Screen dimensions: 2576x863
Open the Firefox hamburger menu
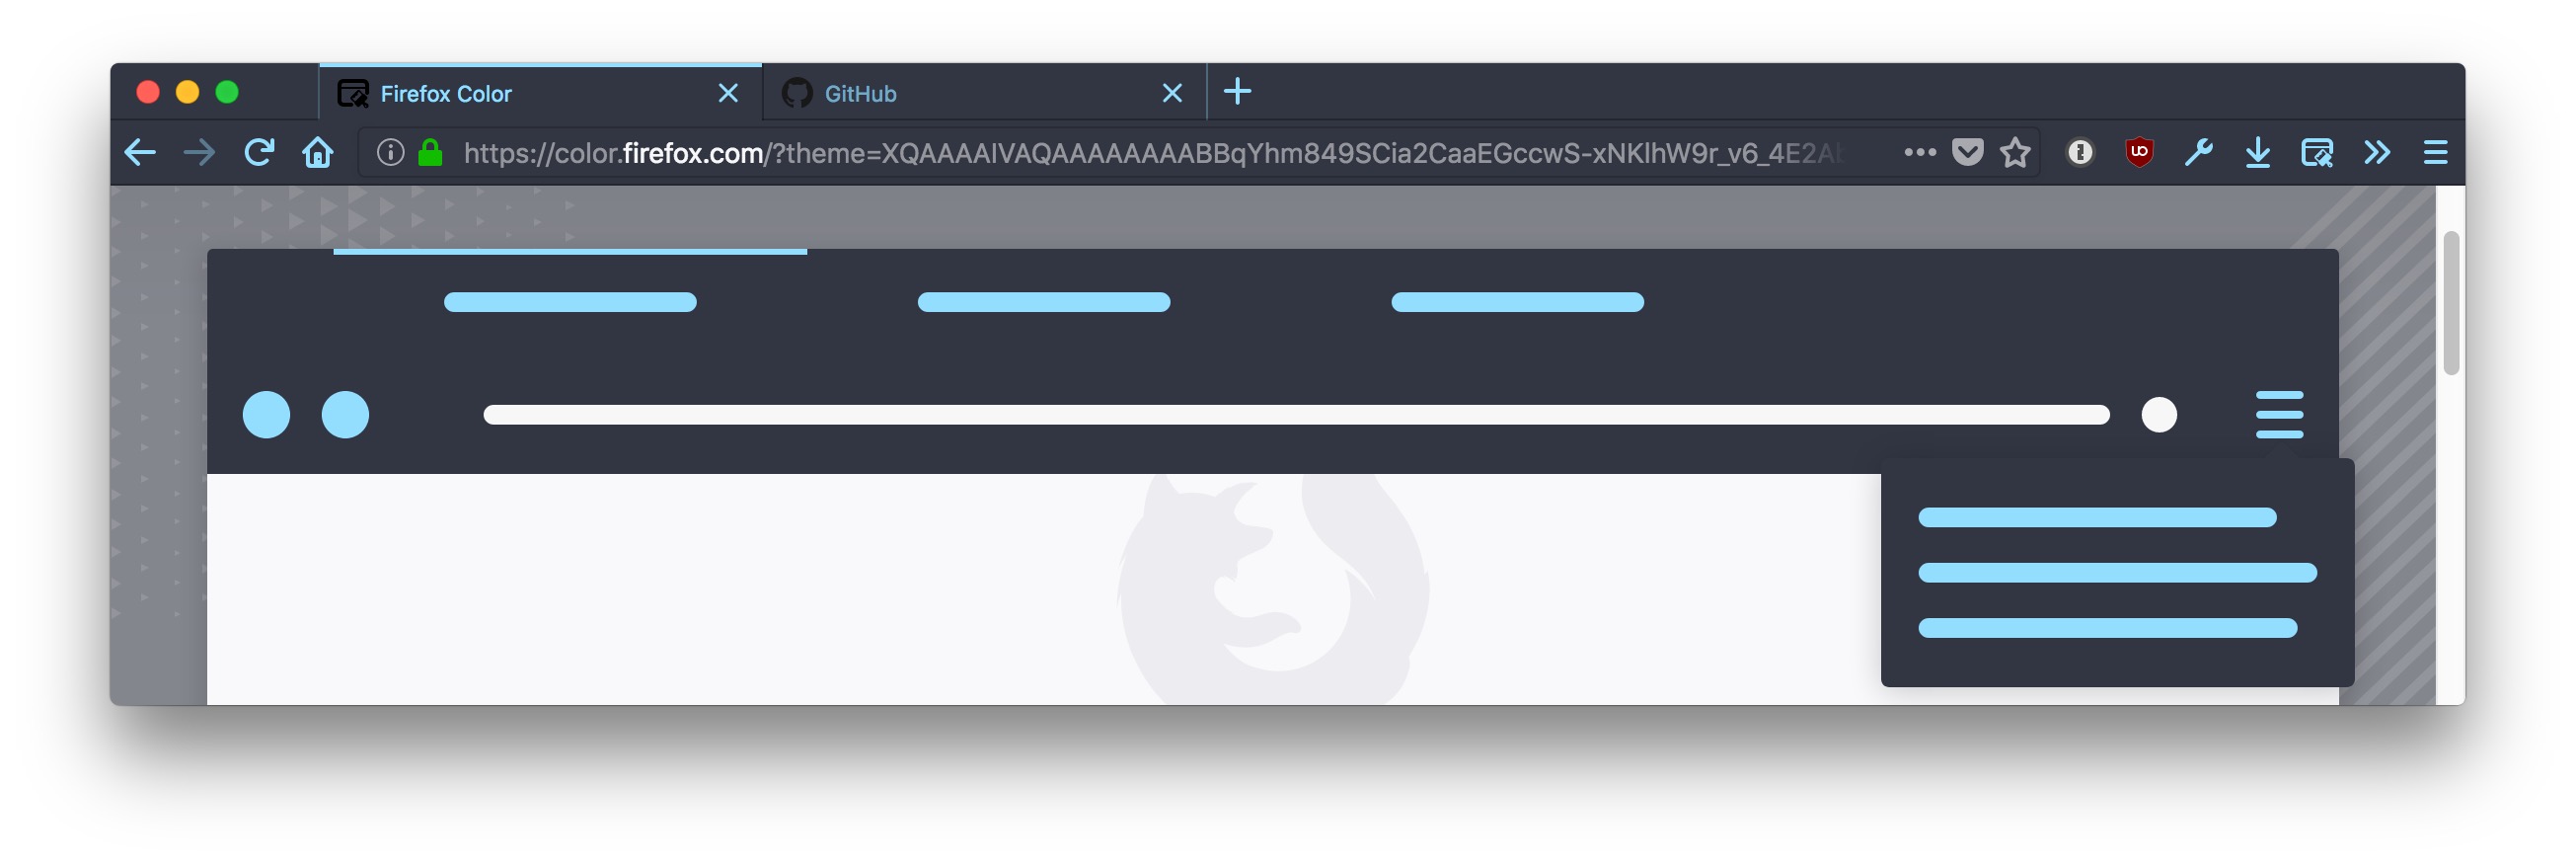(2436, 152)
